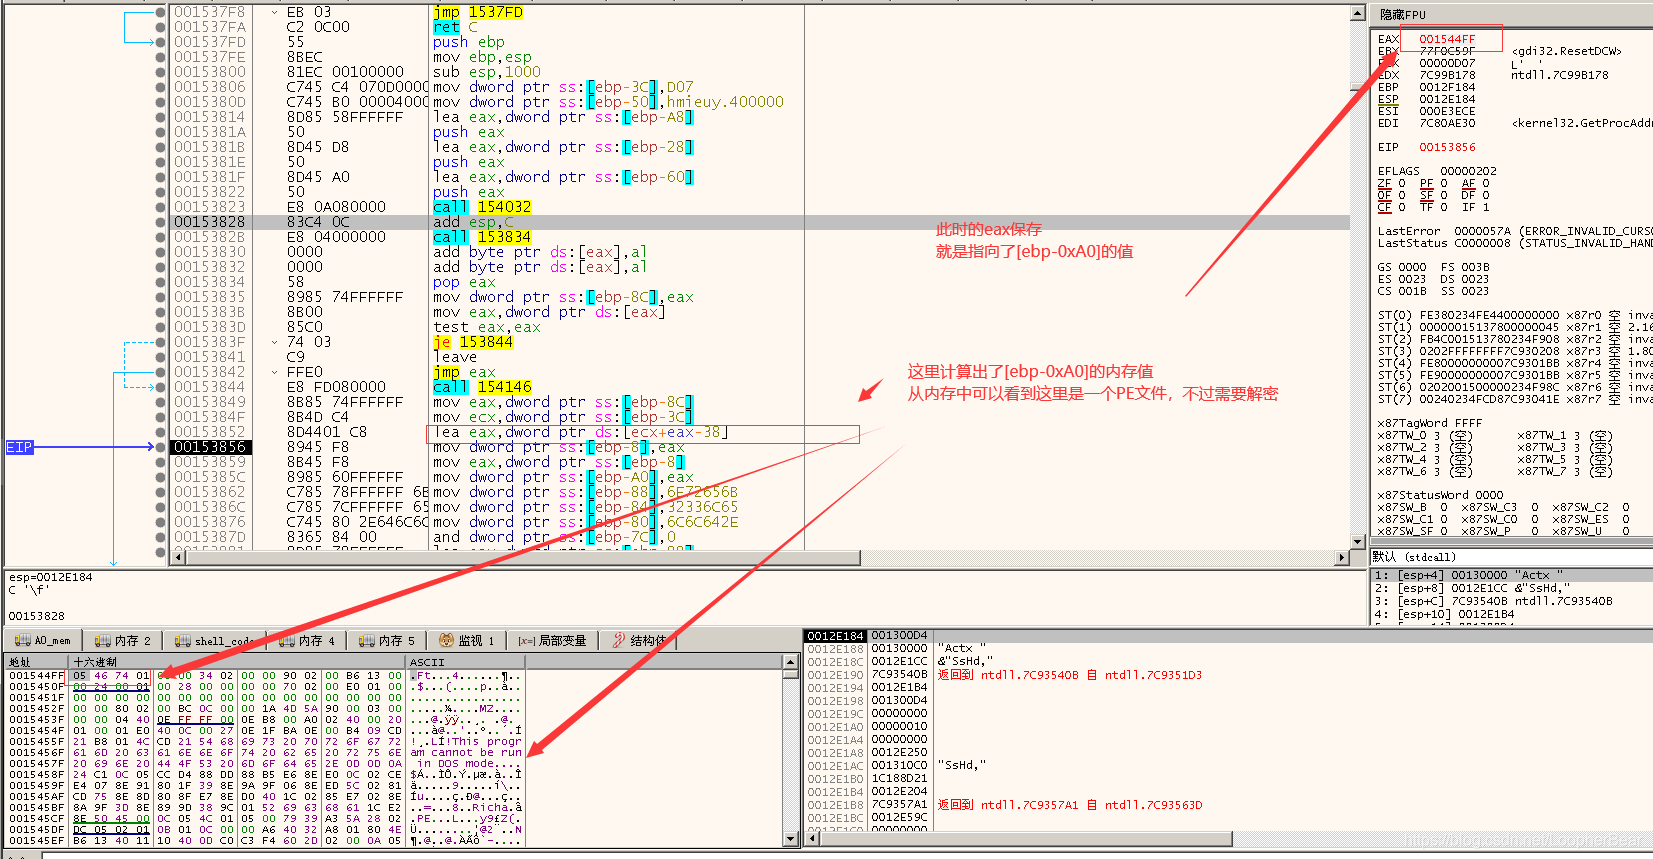Select the CF flag in registers

click(x=1384, y=207)
